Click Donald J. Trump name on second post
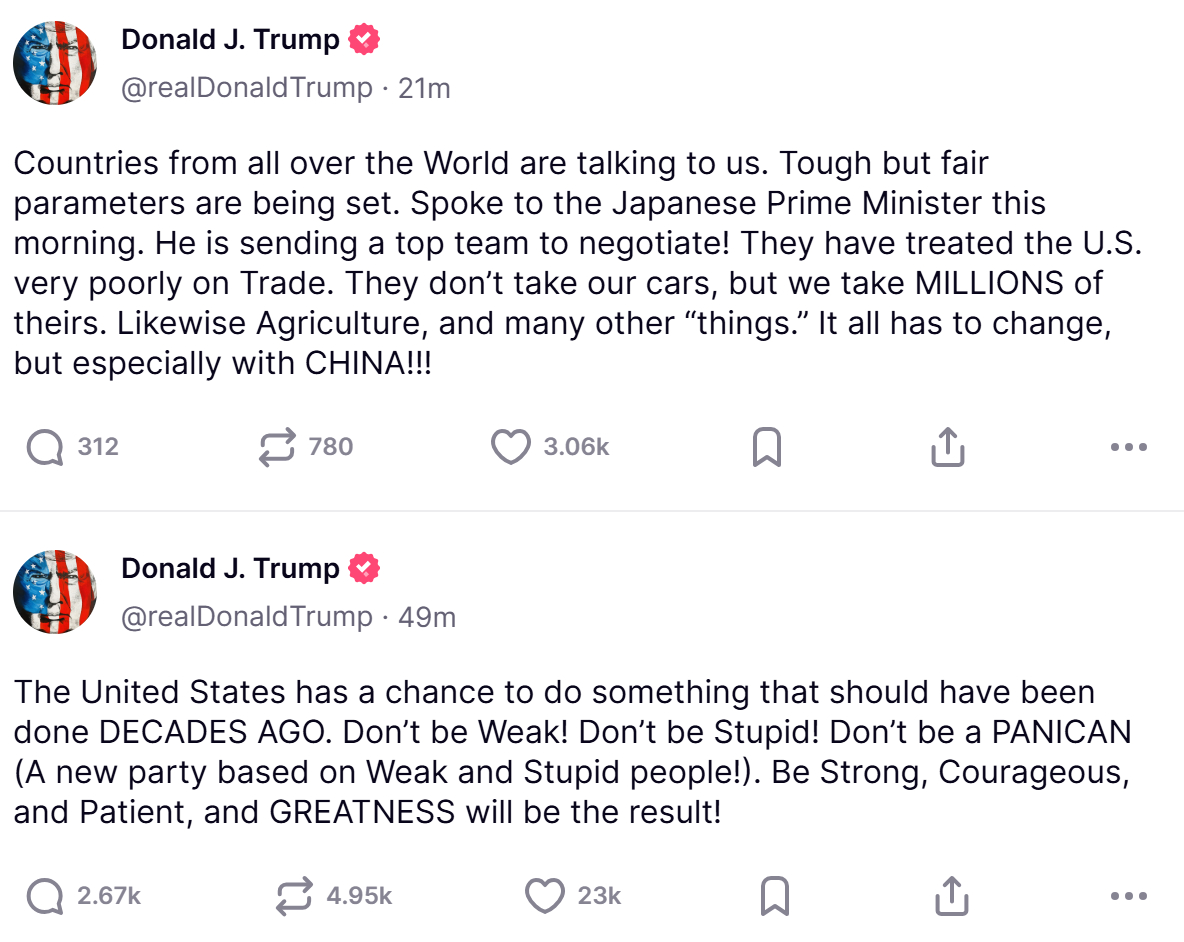Viewport: 1184px width, 942px height. coord(230,568)
